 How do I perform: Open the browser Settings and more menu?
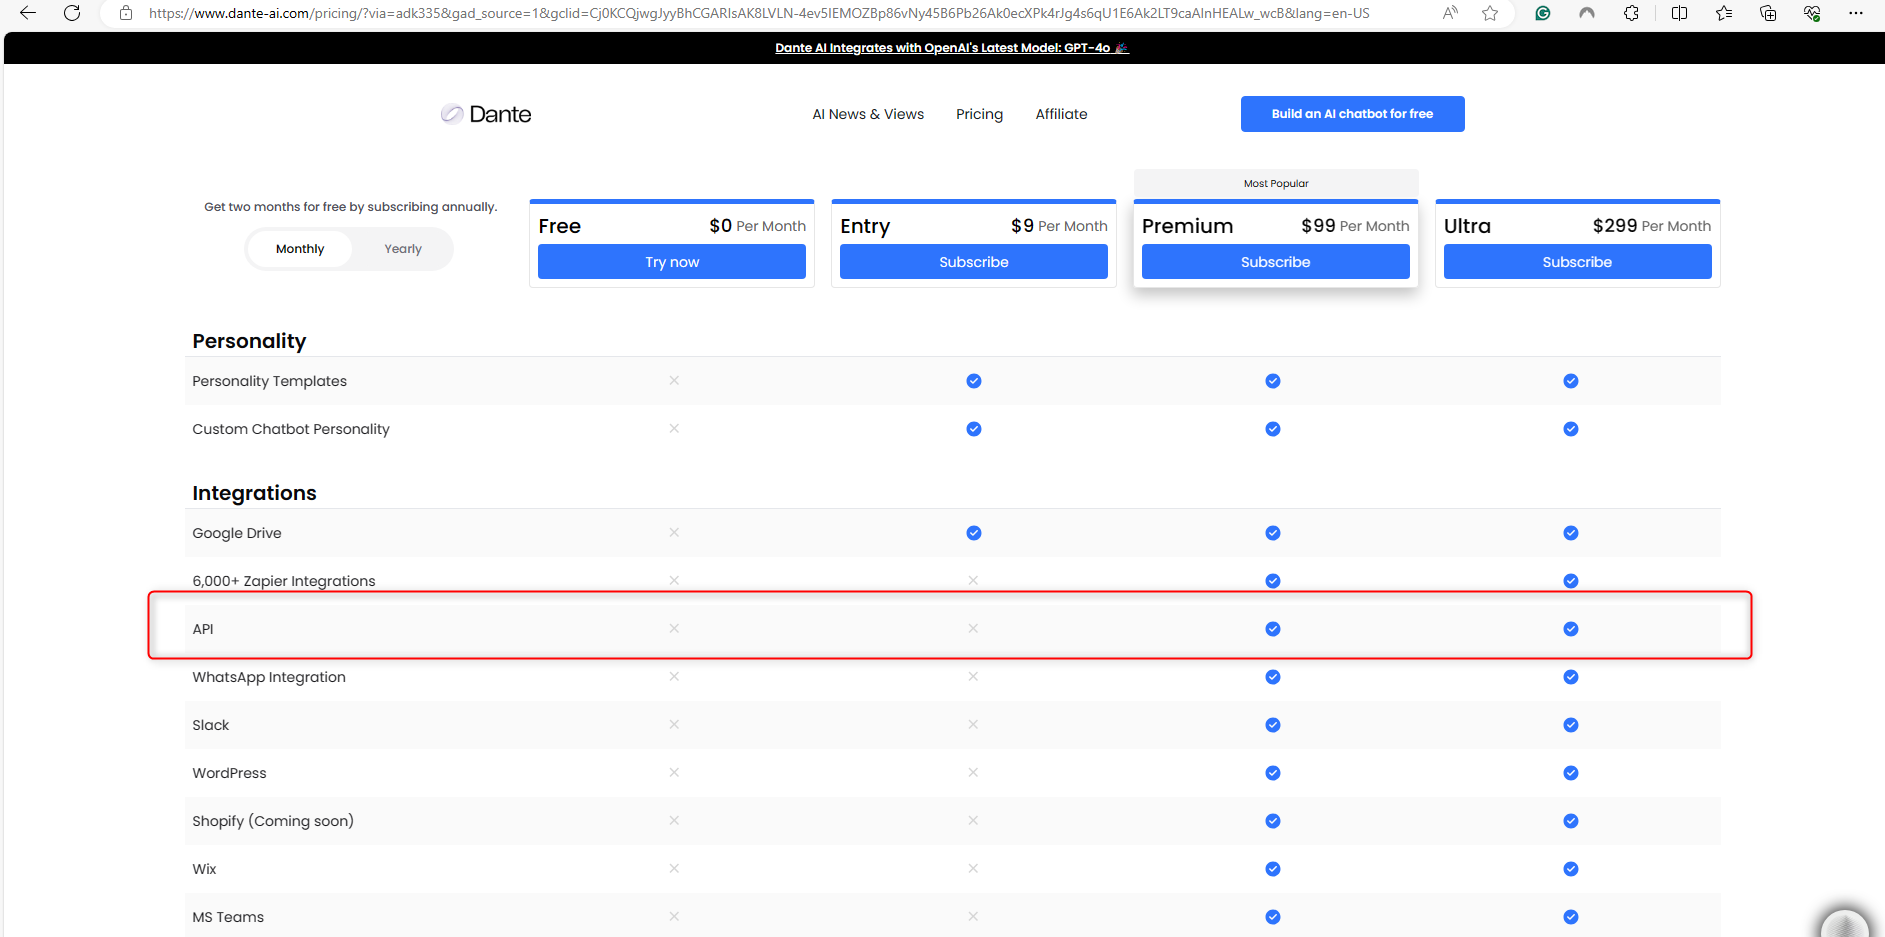(1856, 13)
